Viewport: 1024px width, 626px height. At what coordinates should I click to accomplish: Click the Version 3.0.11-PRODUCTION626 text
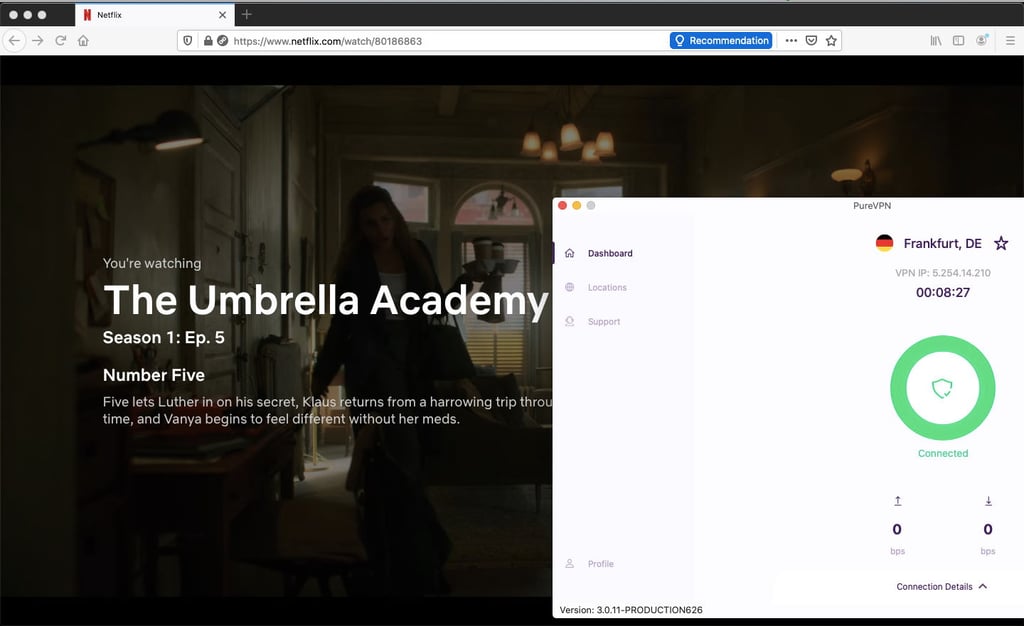631,610
